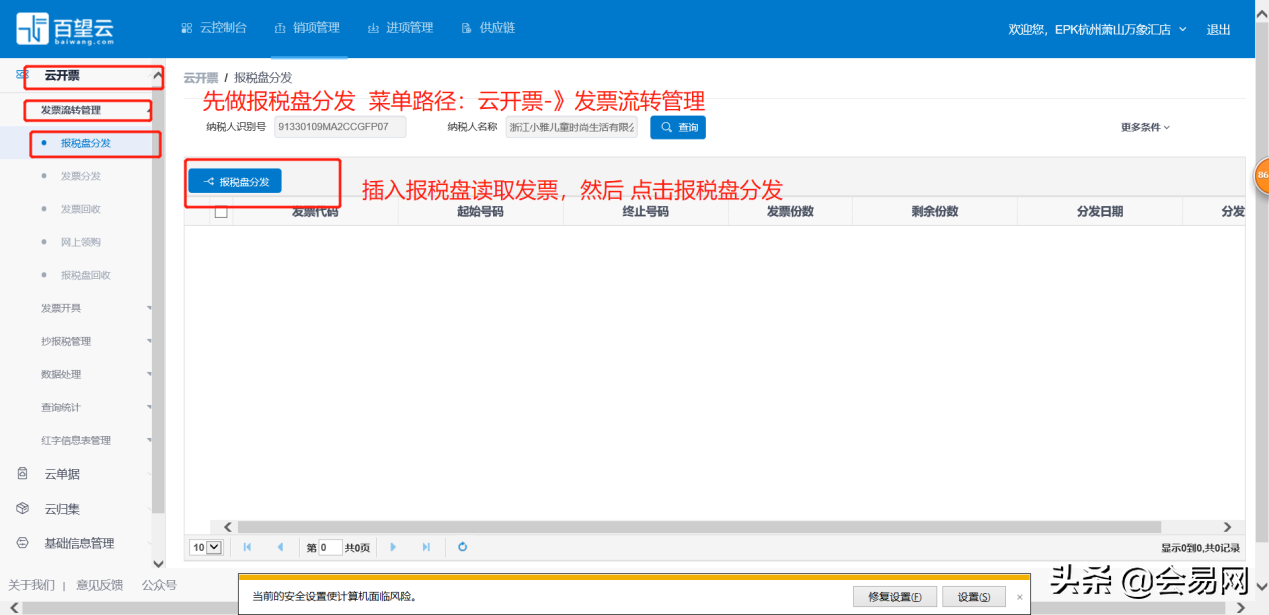Select 报税盘回收 in the sidebar

[x=86, y=275]
